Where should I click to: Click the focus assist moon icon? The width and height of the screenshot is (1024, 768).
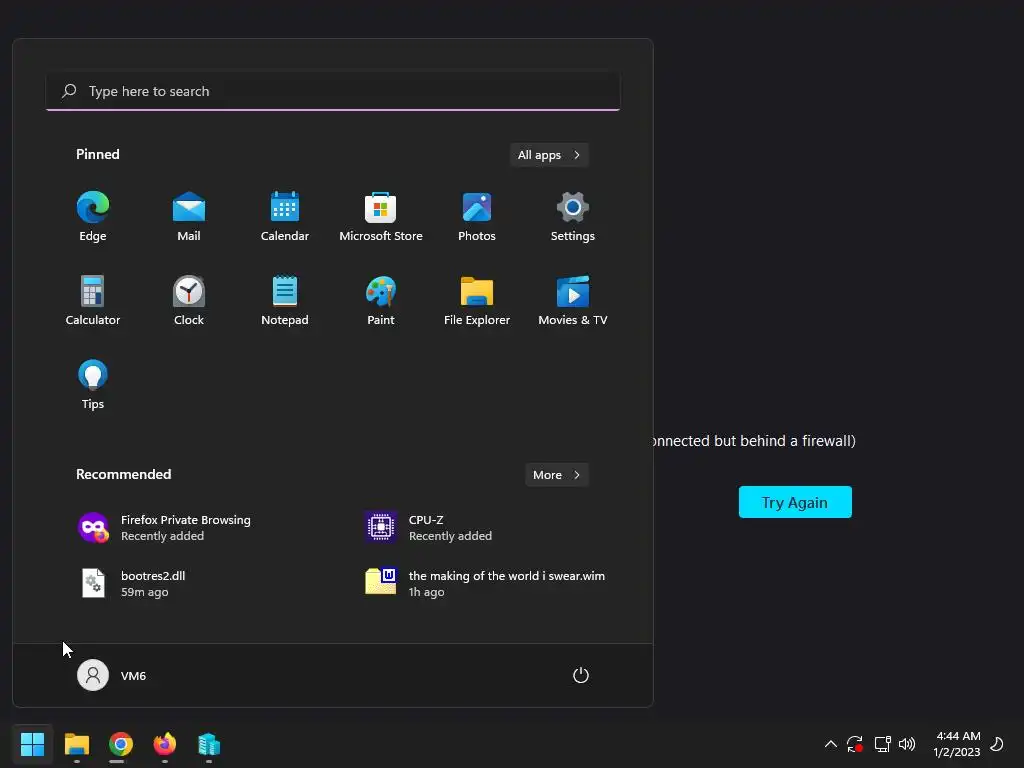(x=997, y=744)
